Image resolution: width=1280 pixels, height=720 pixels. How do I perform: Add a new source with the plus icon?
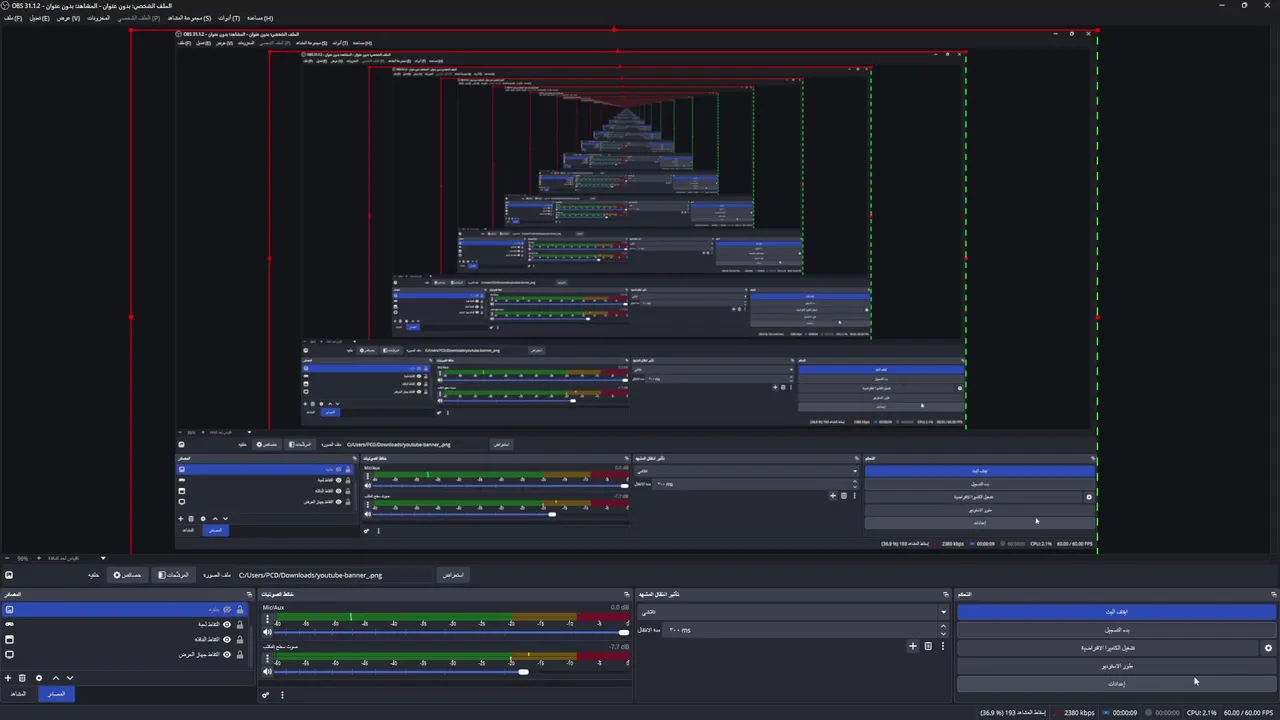[x=8, y=678]
